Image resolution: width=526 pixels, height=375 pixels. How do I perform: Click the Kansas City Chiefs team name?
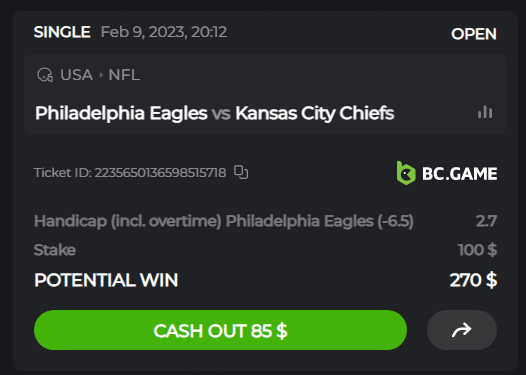(x=315, y=113)
